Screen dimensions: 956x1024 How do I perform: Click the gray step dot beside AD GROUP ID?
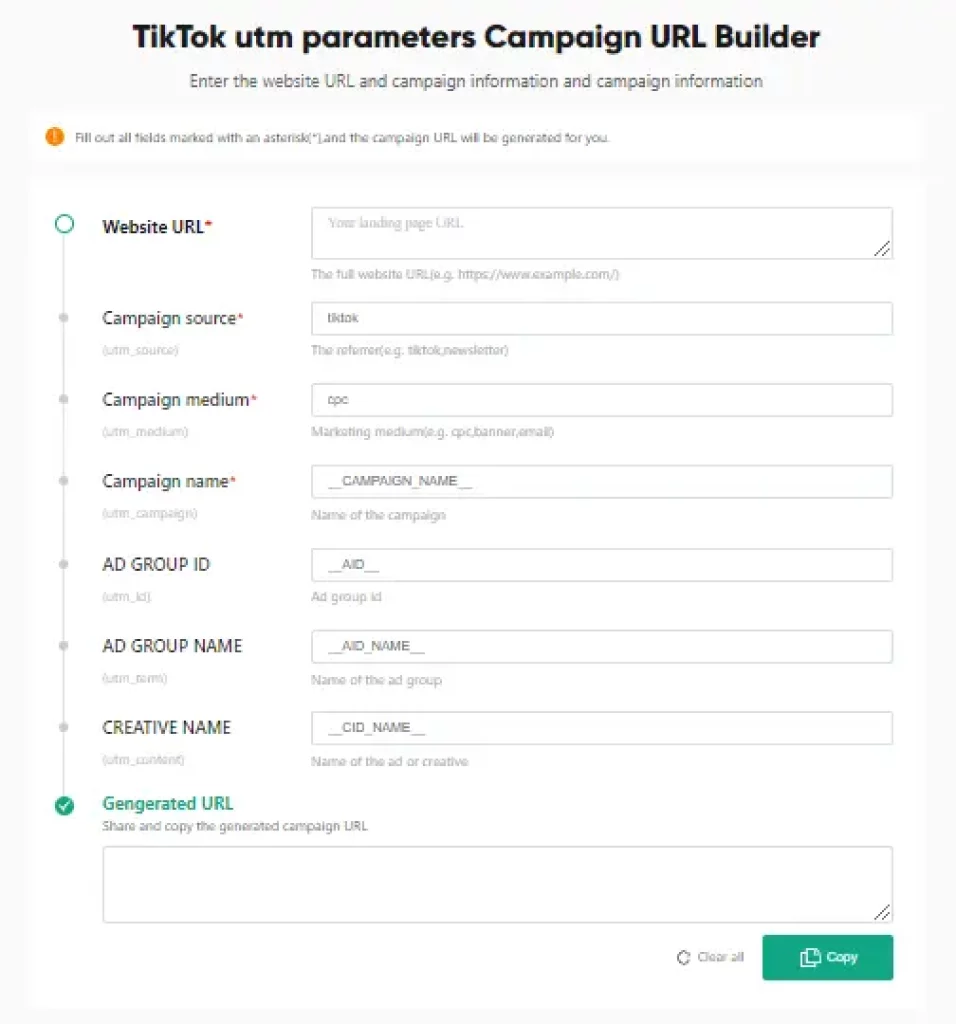[63, 562]
